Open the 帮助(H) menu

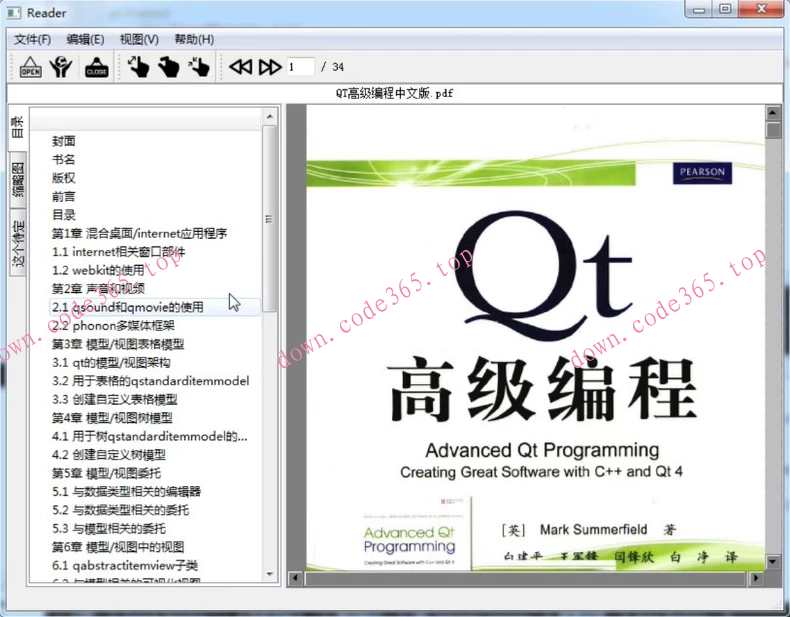194,39
